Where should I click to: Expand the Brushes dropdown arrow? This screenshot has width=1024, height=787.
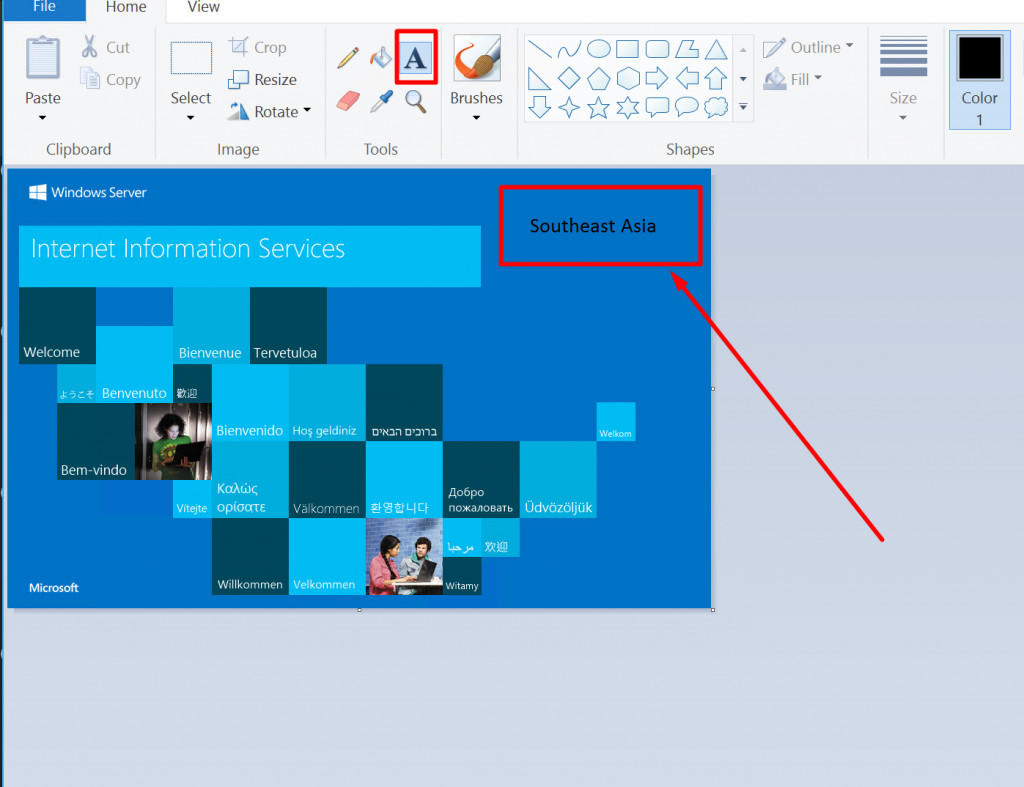pos(476,118)
